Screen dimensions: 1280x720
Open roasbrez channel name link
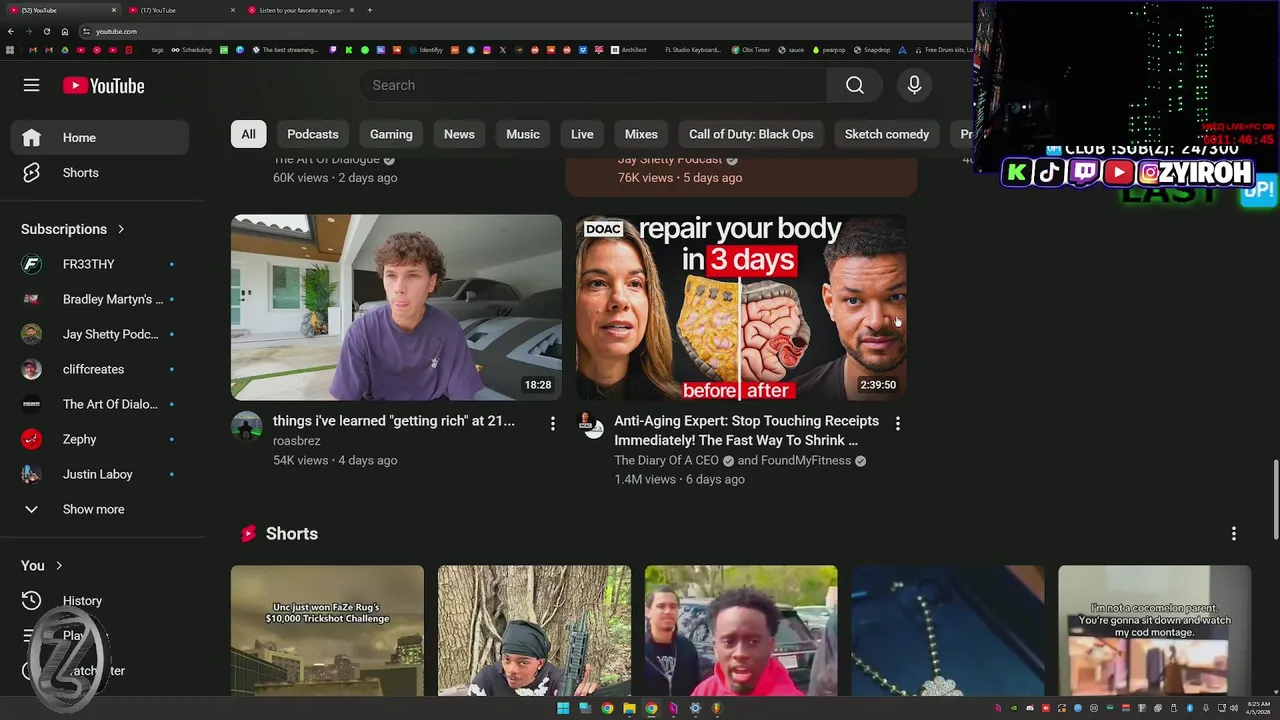point(296,441)
